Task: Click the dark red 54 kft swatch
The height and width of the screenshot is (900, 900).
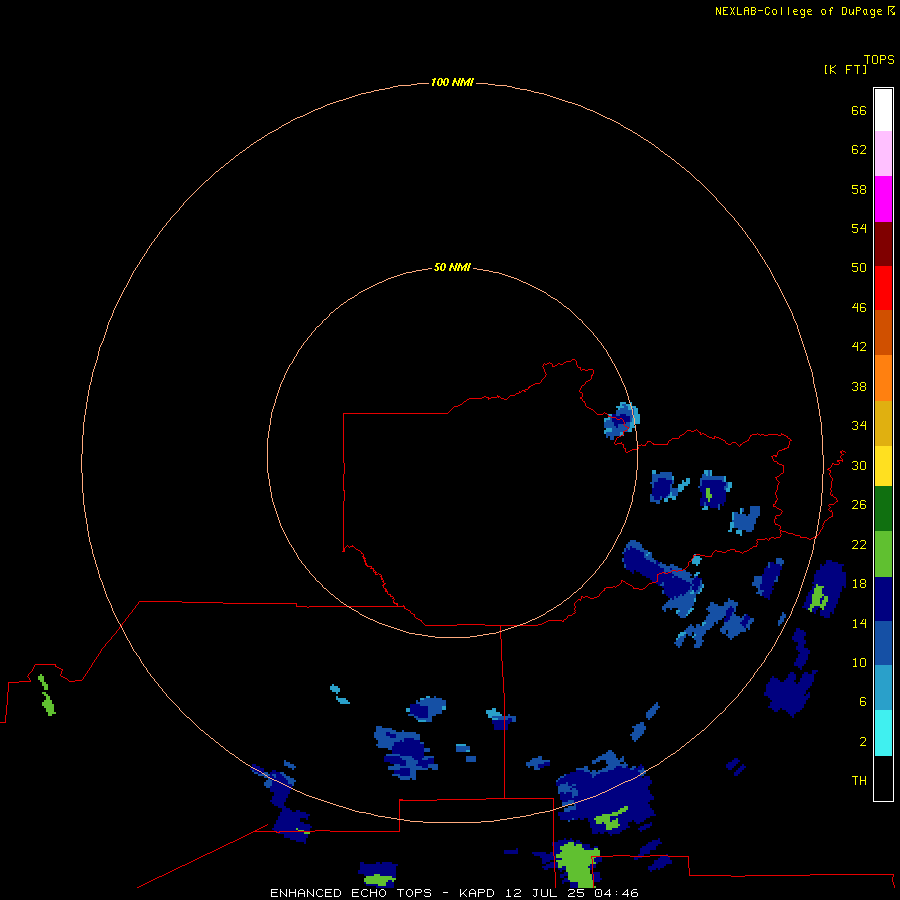Action: [883, 243]
